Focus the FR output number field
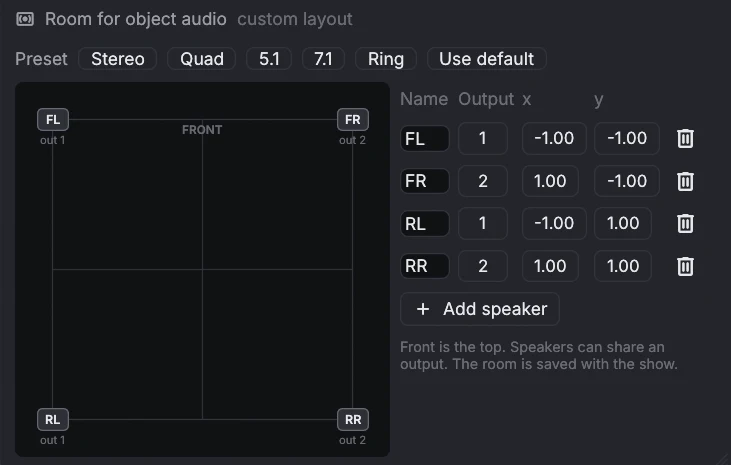The height and width of the screenshot is (465, 731). click(483, 181)
